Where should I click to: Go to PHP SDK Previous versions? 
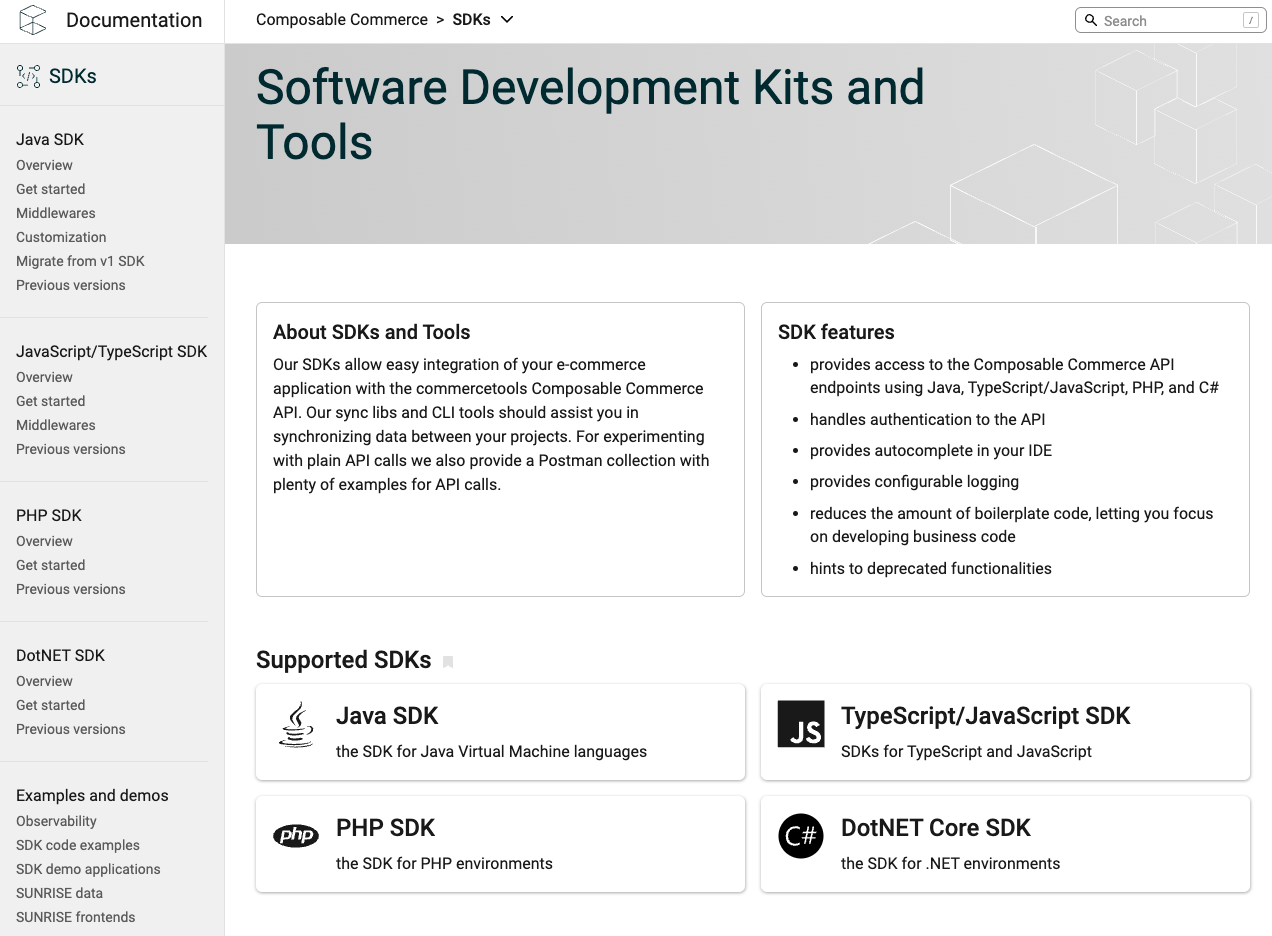[x=71, y=589]
